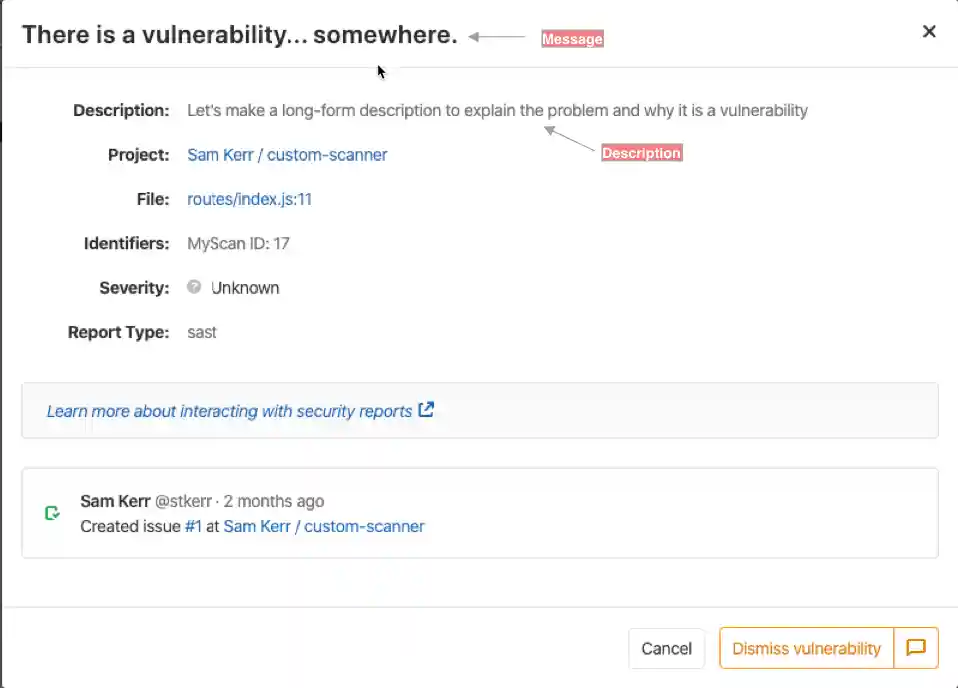Screen dimensions: 958x688
Task: Click the sast report type value
Action: coord(201,332)
